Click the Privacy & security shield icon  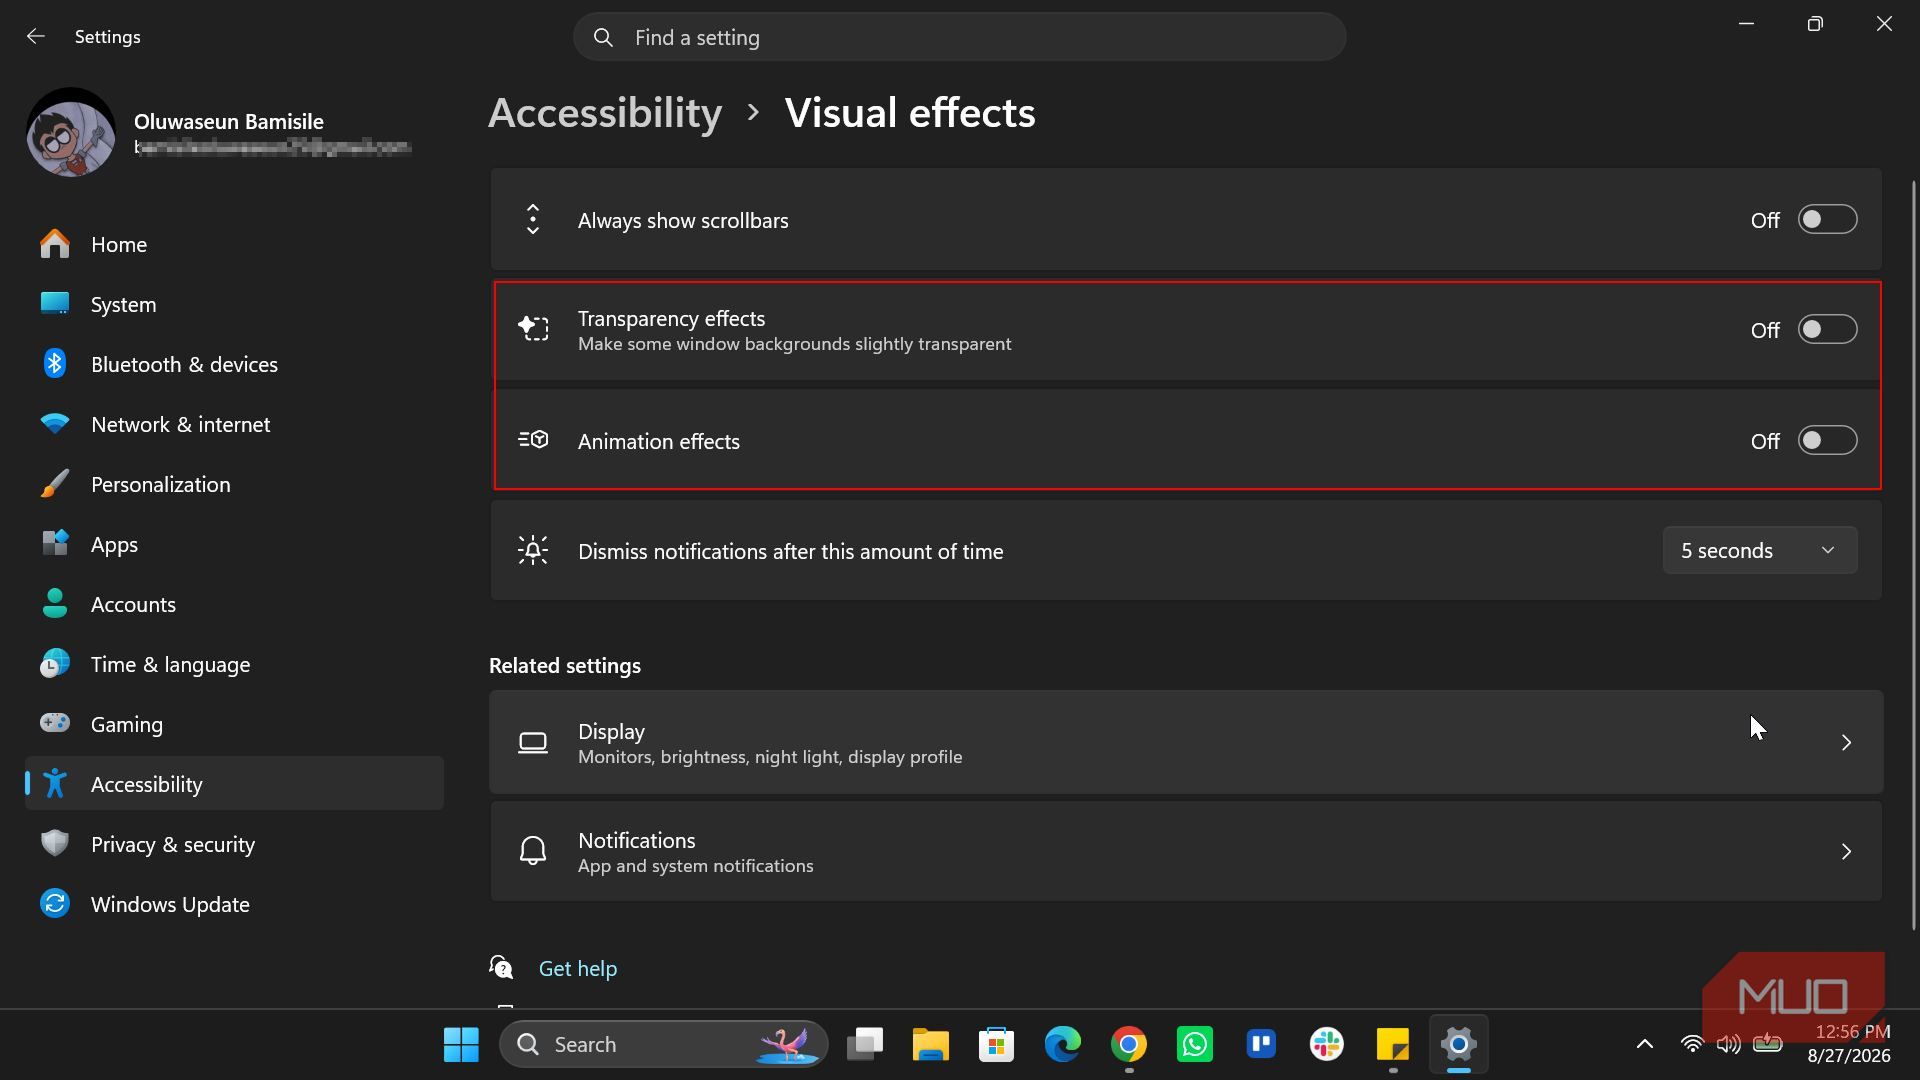coord(55,843)
